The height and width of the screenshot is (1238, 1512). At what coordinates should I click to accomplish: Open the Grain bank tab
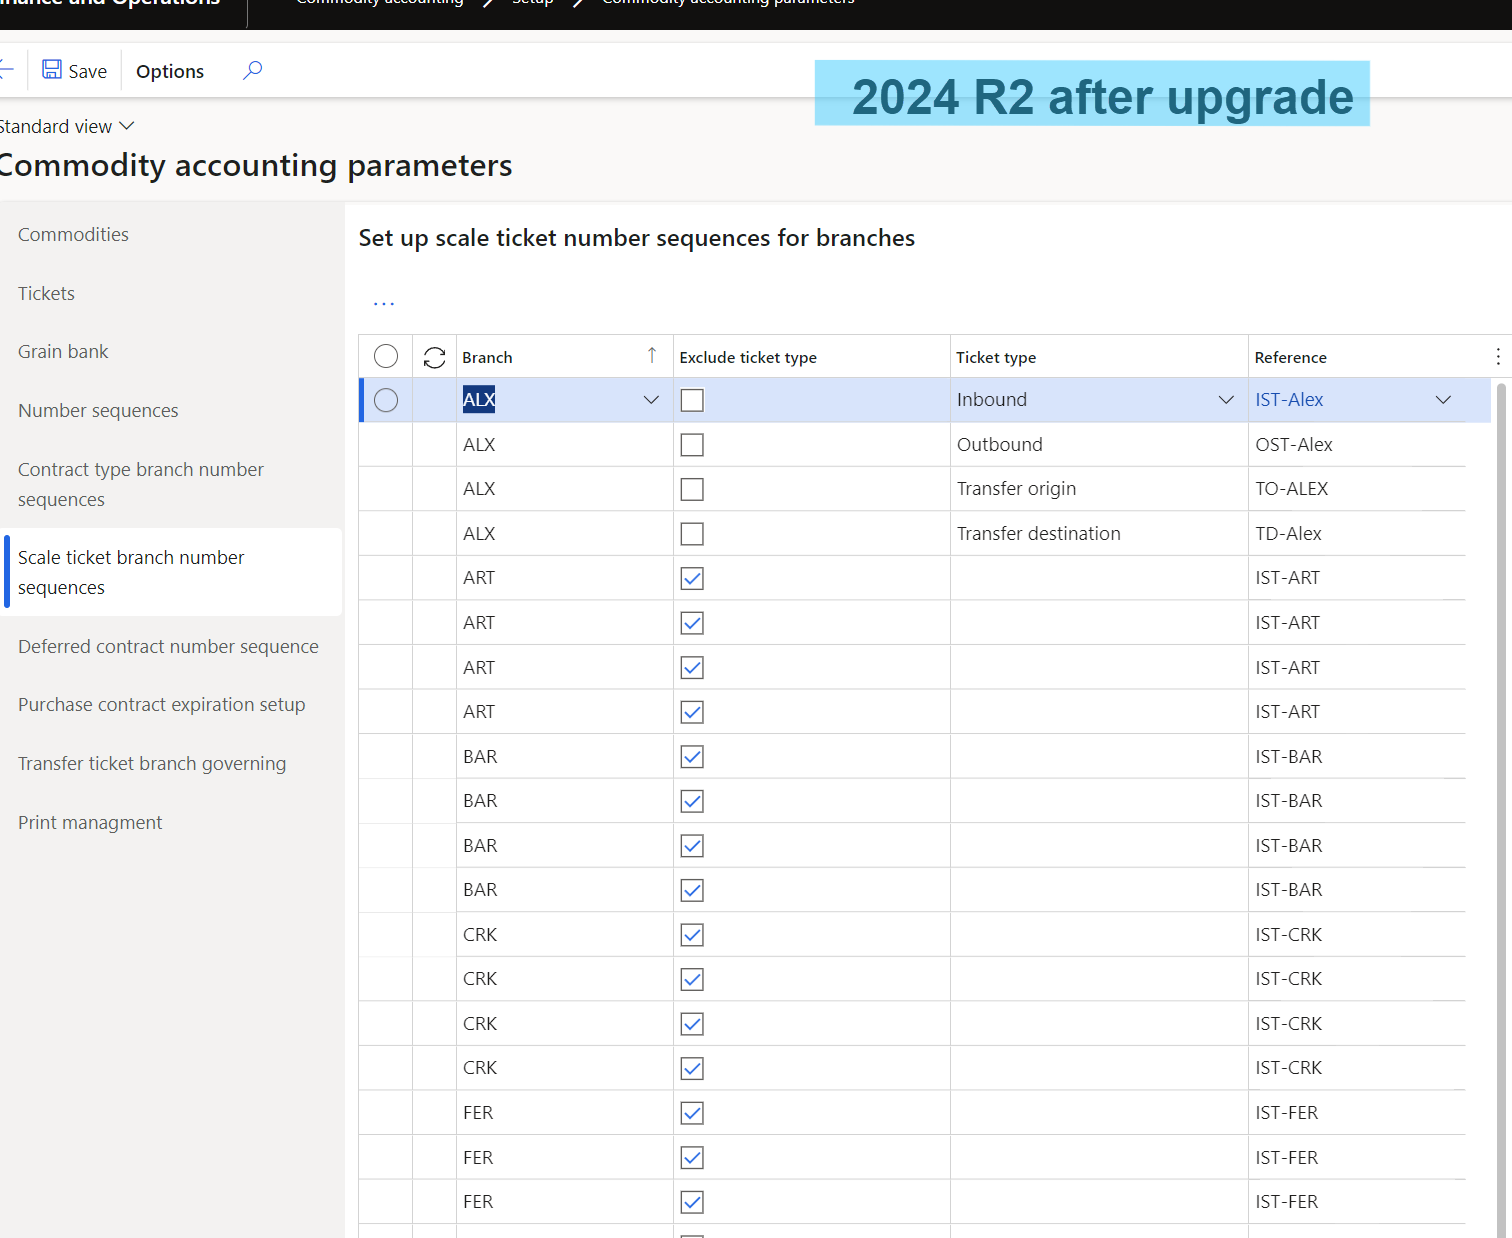pos(63,352)
